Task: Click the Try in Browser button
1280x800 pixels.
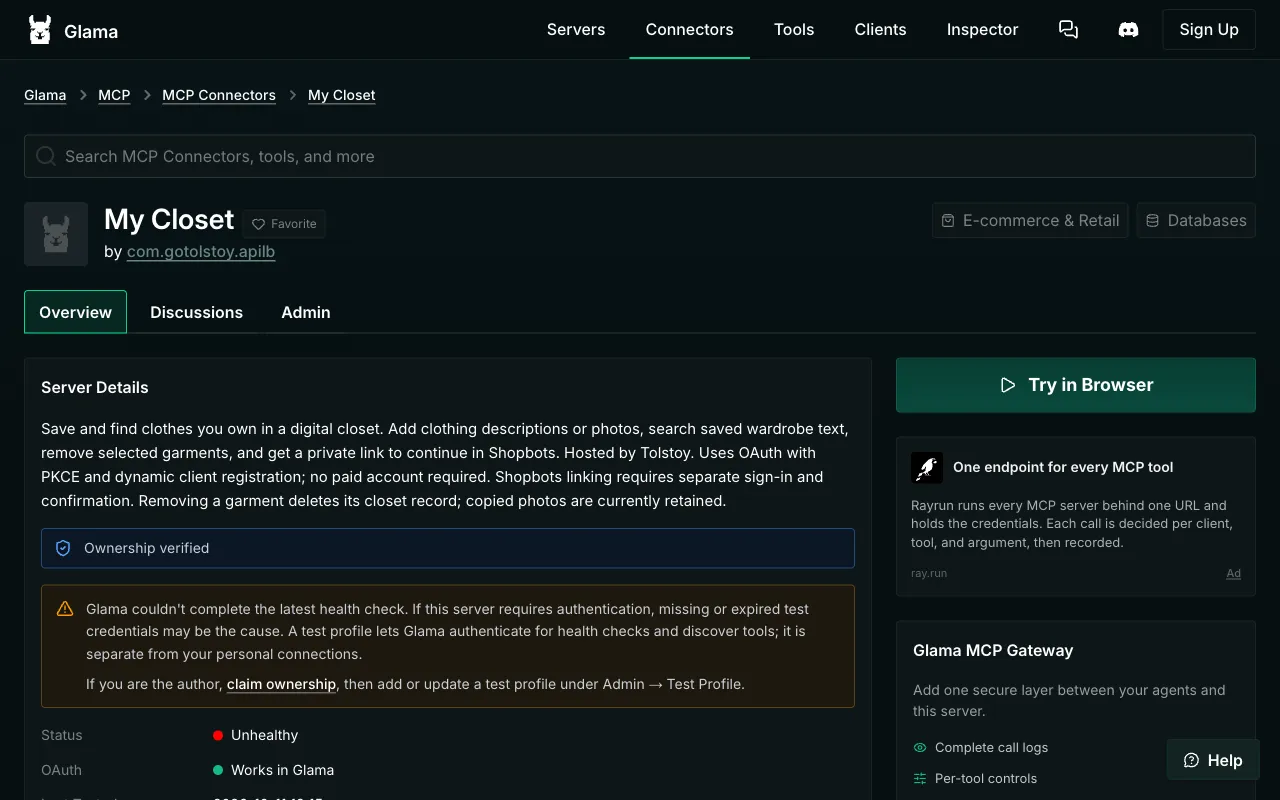Action: (x=1076, y=385)
